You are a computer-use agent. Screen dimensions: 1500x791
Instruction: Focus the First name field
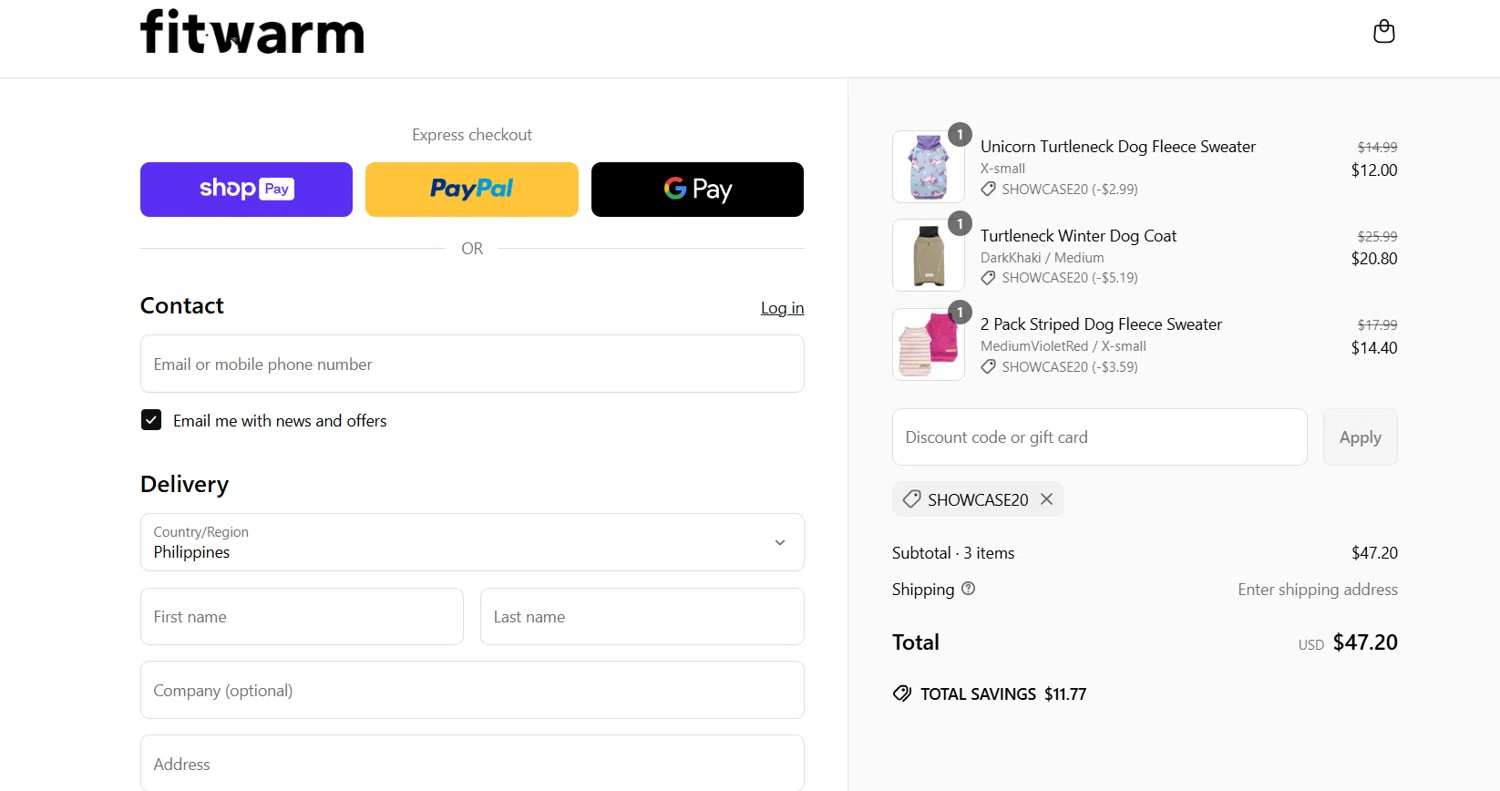302,617
